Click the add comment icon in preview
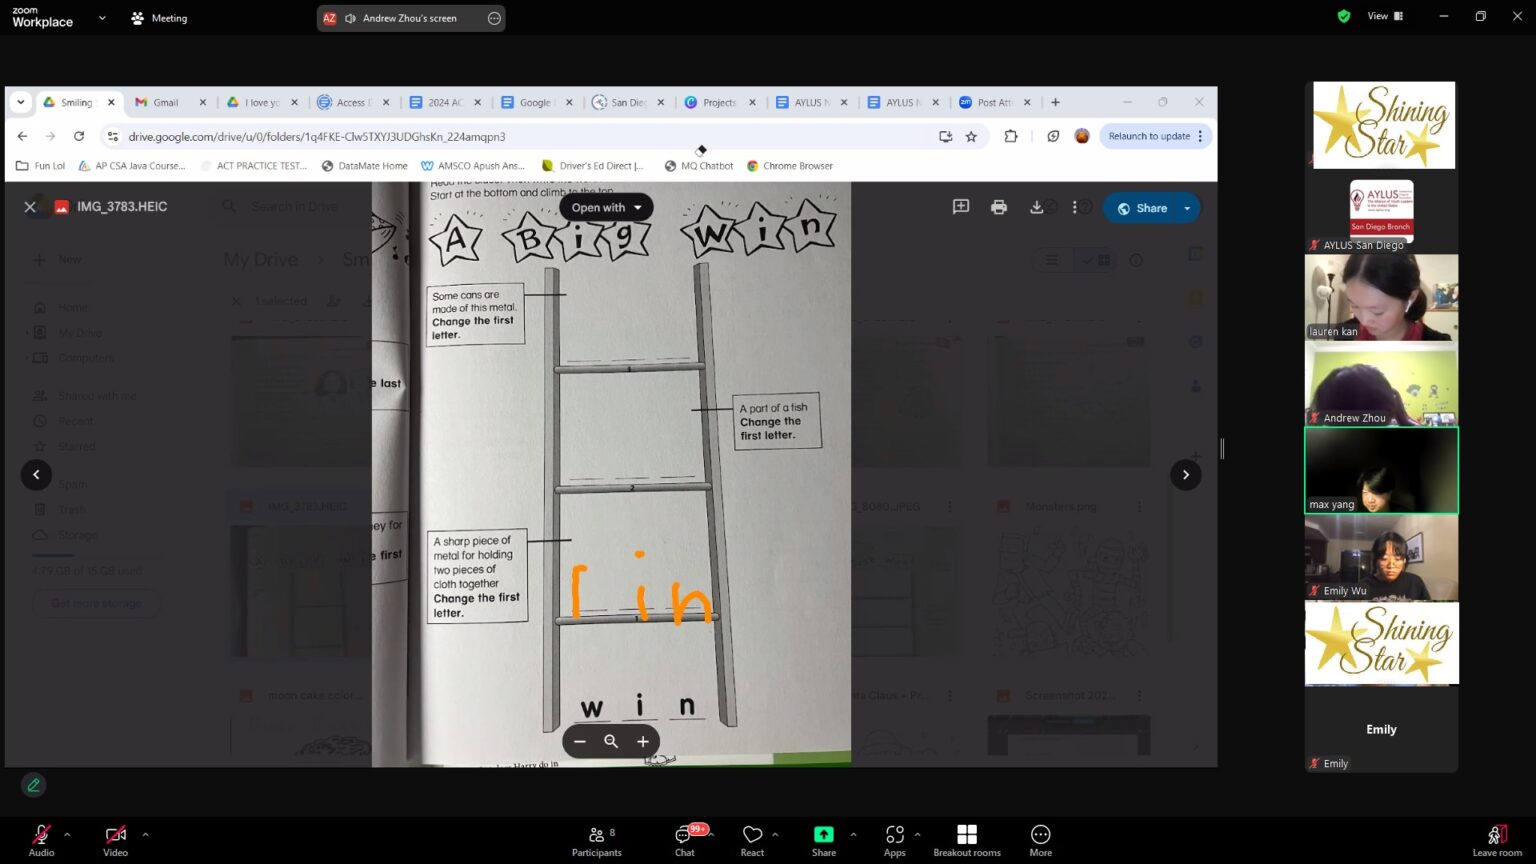The height and width of the screenshot is (864, 1536). (961, 207)
